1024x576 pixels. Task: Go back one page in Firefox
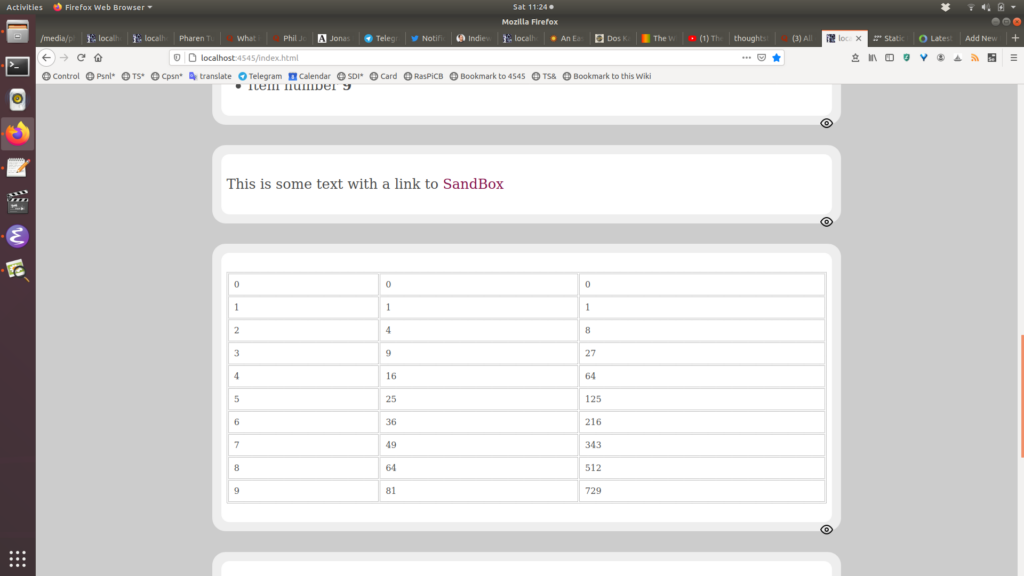(46, 57)
